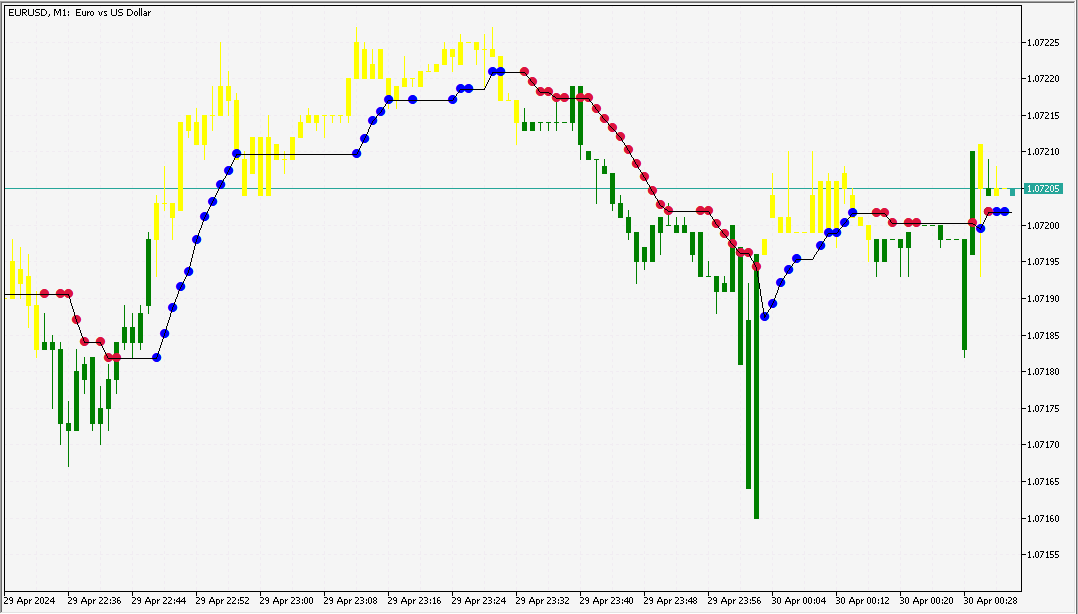This screenshot has width=1078, height=614.
Task: Click the teal 1.07205 current price tag
Action: coord(1042,188)
